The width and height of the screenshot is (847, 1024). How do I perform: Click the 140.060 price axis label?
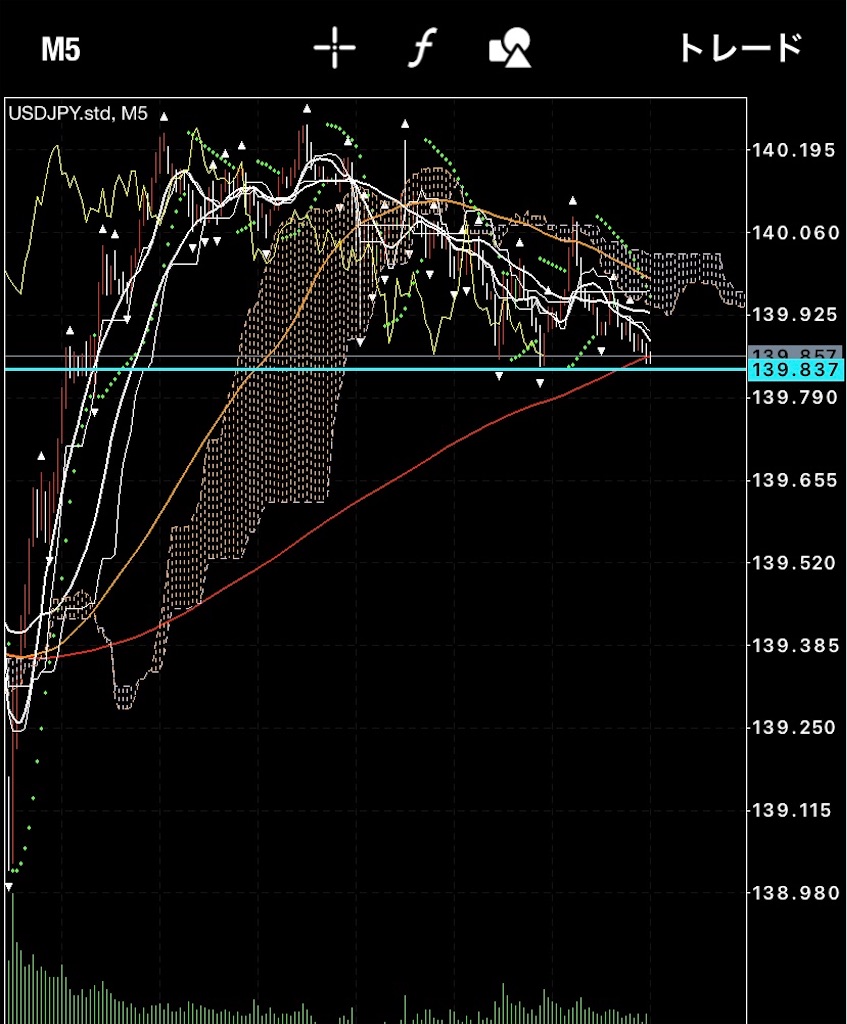click(x=795, y=233)
